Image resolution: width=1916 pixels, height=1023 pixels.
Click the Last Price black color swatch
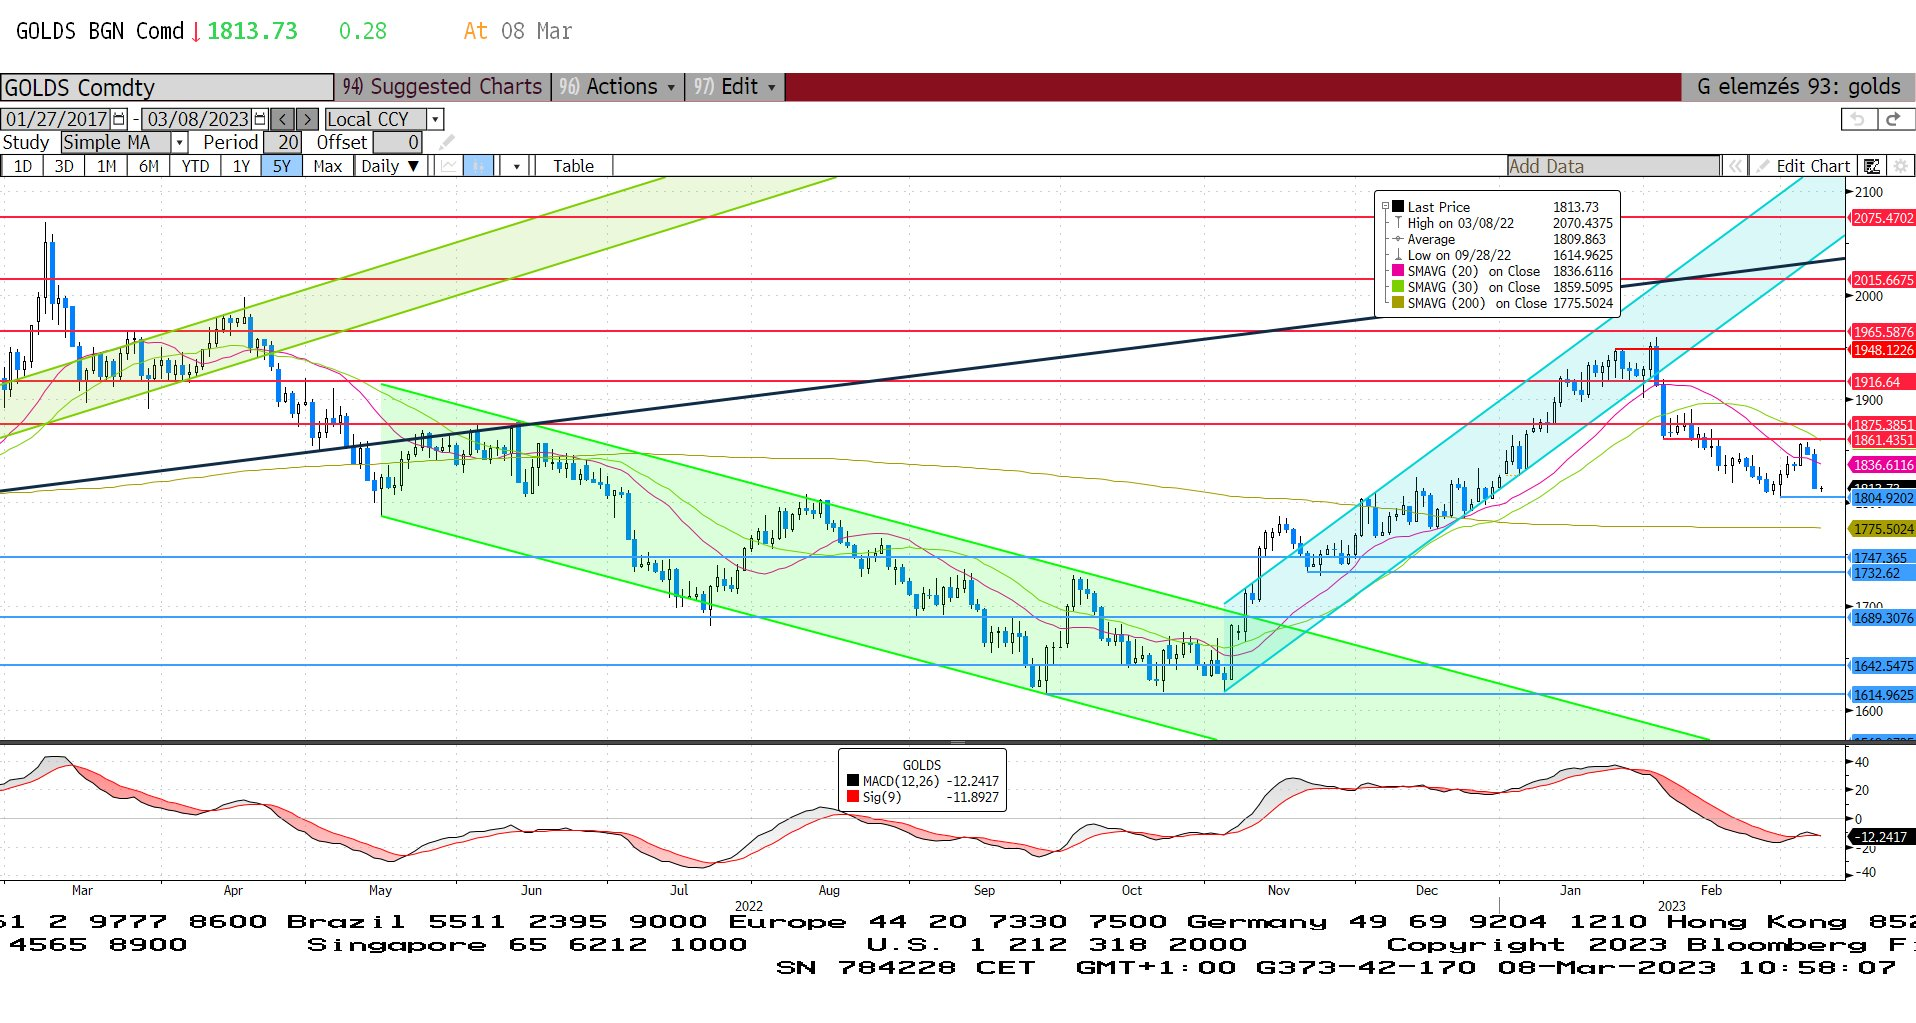(x=1398, y=207)
